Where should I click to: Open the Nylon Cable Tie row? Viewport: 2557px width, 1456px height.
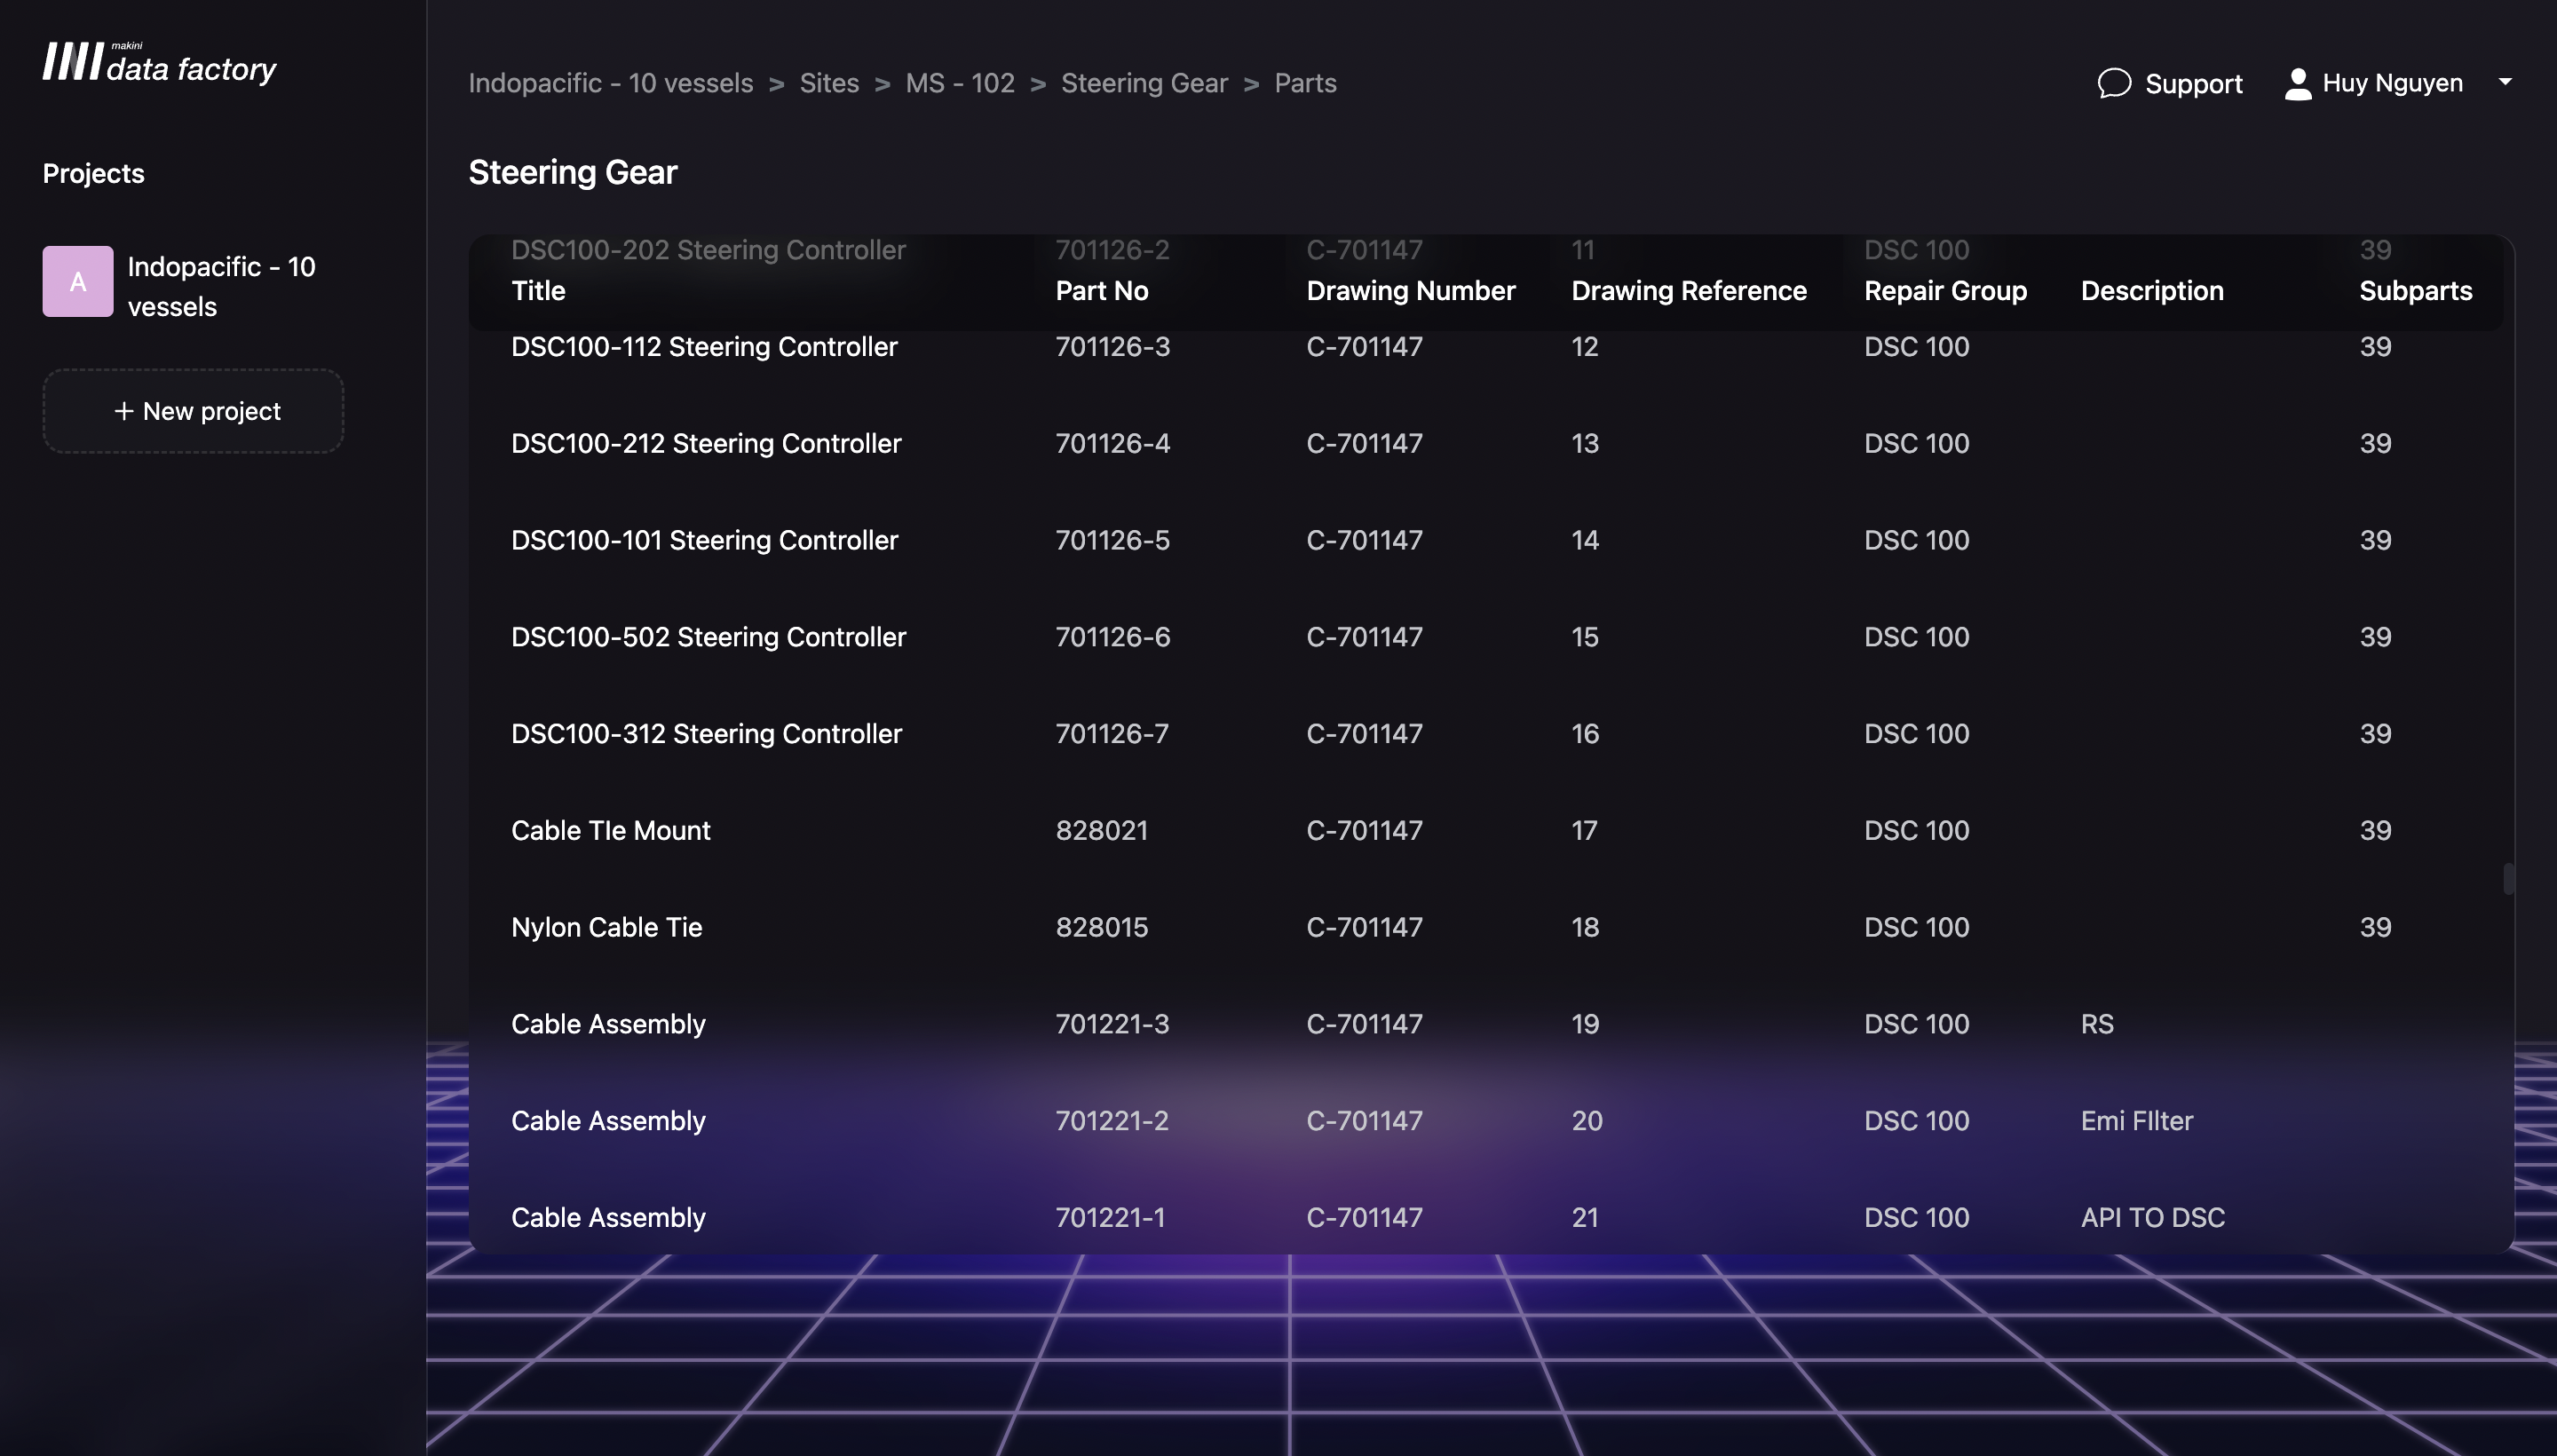click(606, 927)
